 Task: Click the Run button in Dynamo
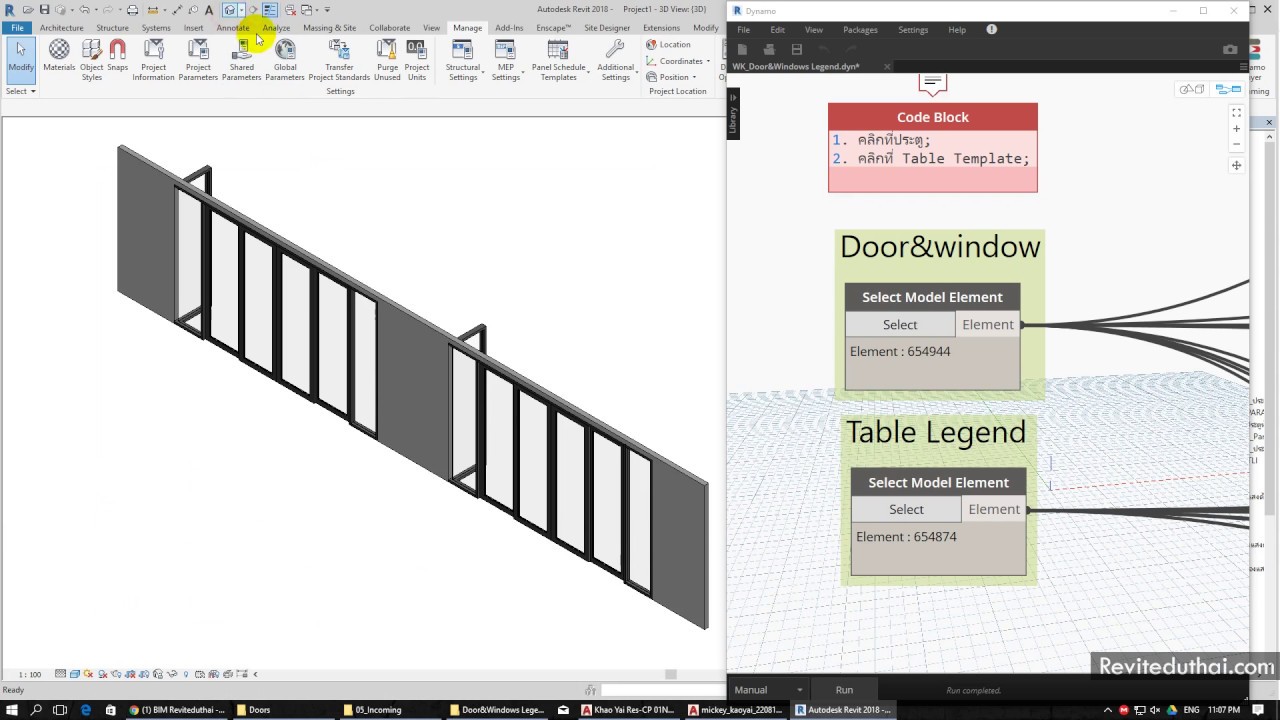pyautogui.click(x=844, y=690)
